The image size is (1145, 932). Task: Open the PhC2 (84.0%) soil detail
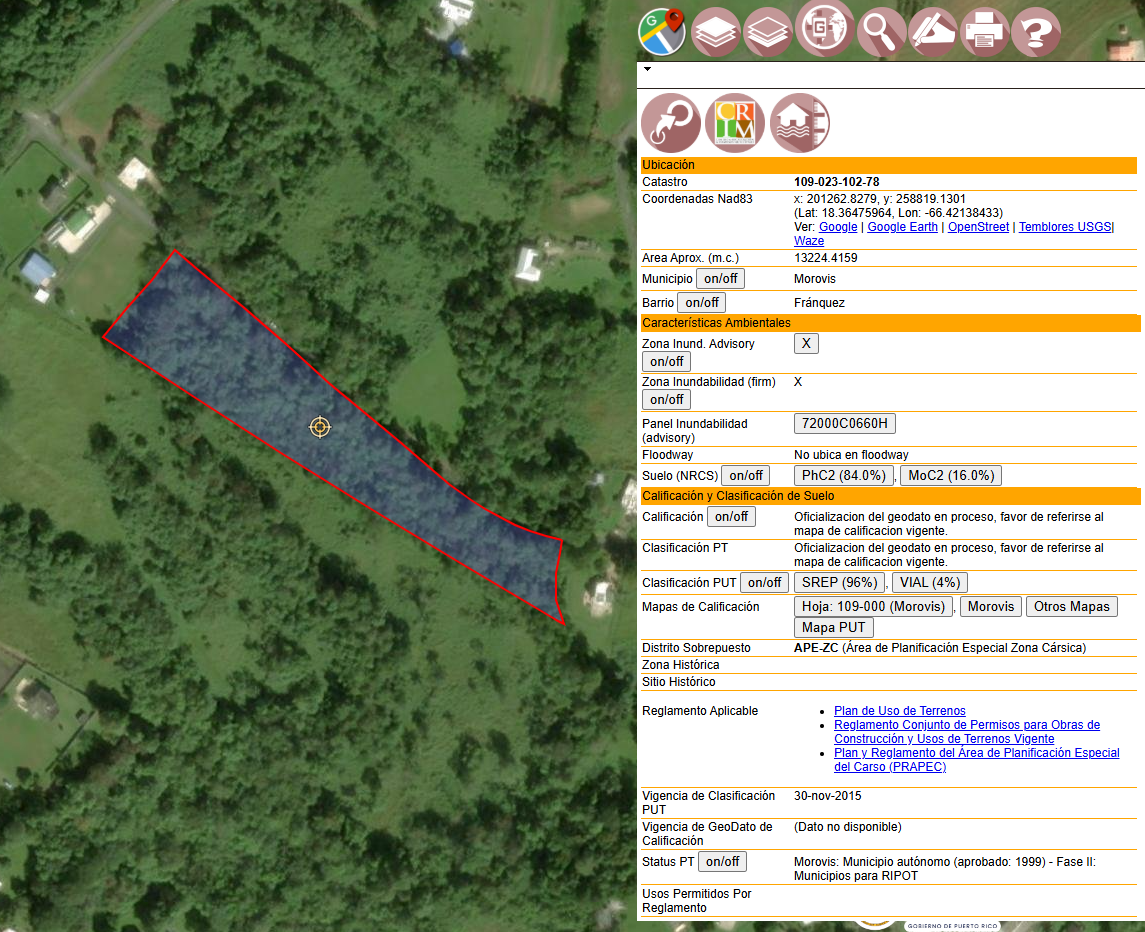pos(843,475)
